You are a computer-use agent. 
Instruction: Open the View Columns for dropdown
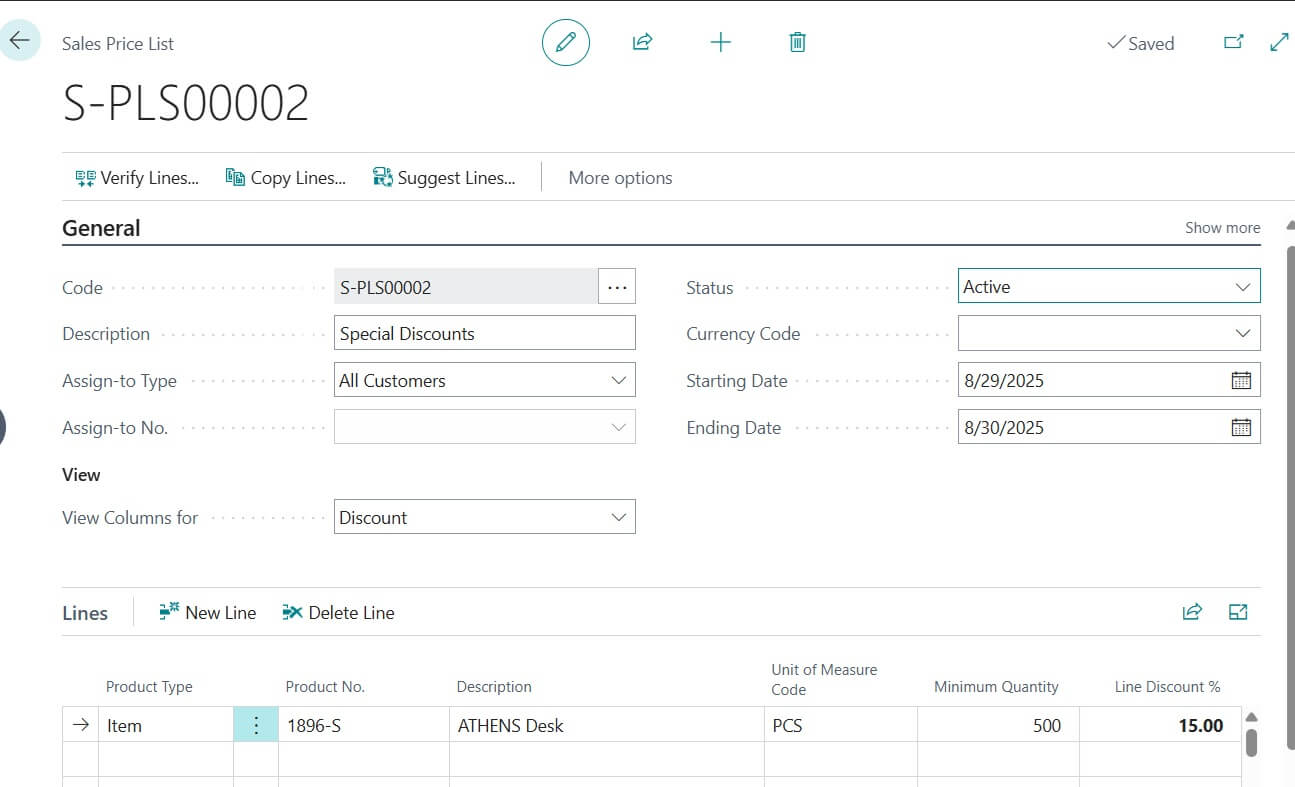point(620,516)
